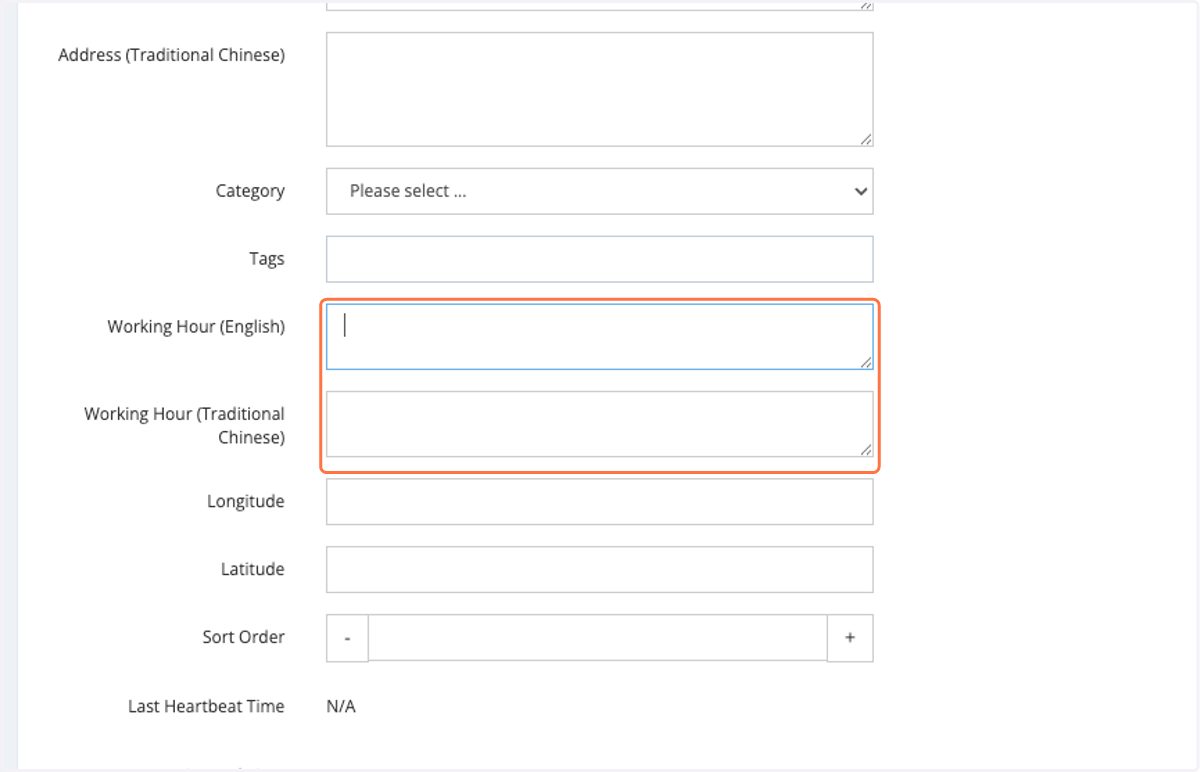The width and height of the screenshot is (1200, 772).
Task: Click the Category dropdown chevron arrow
Action: (860, 191)
